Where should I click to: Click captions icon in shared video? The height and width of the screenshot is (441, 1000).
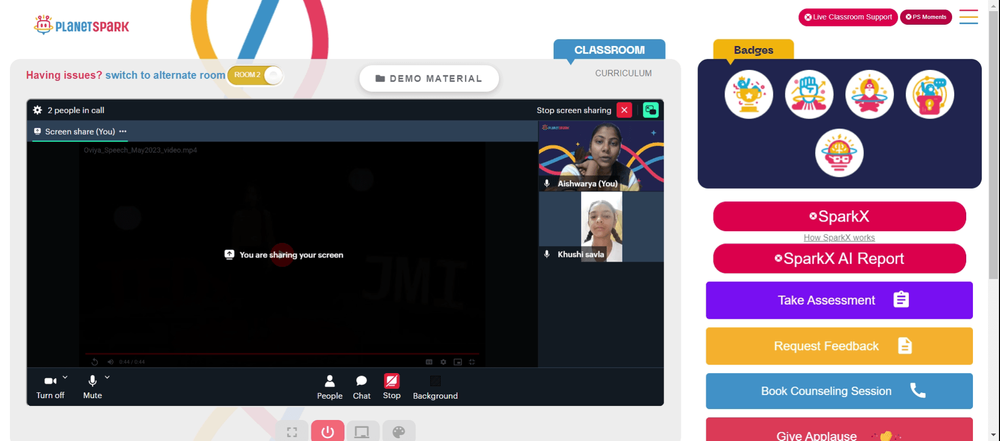click(429, 362)
